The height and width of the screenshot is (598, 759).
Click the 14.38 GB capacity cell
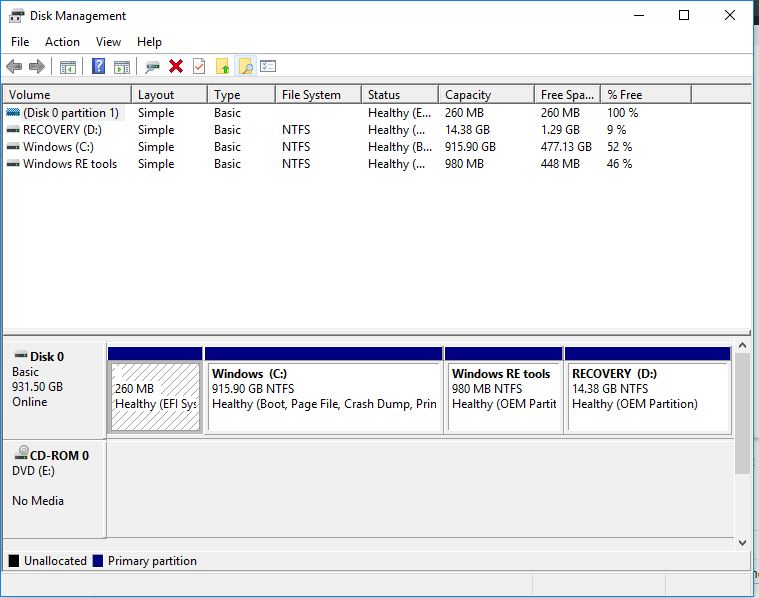click(x=467, y=130)
